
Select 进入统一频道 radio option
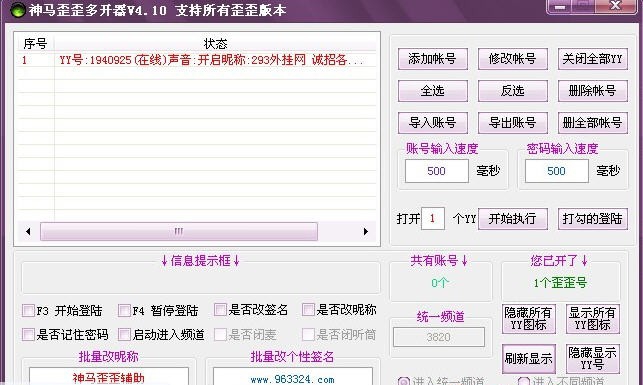coord(404,382)
